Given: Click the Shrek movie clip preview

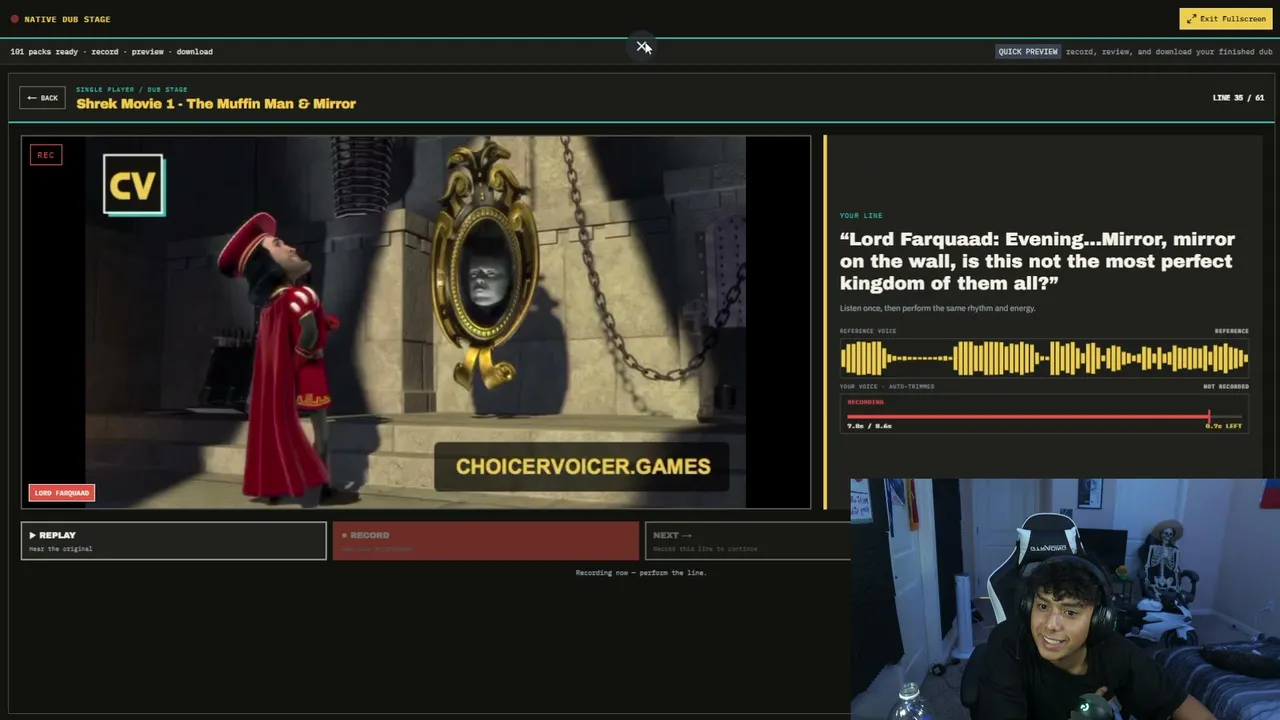Looking at the screenshot, I should (416, 322).
